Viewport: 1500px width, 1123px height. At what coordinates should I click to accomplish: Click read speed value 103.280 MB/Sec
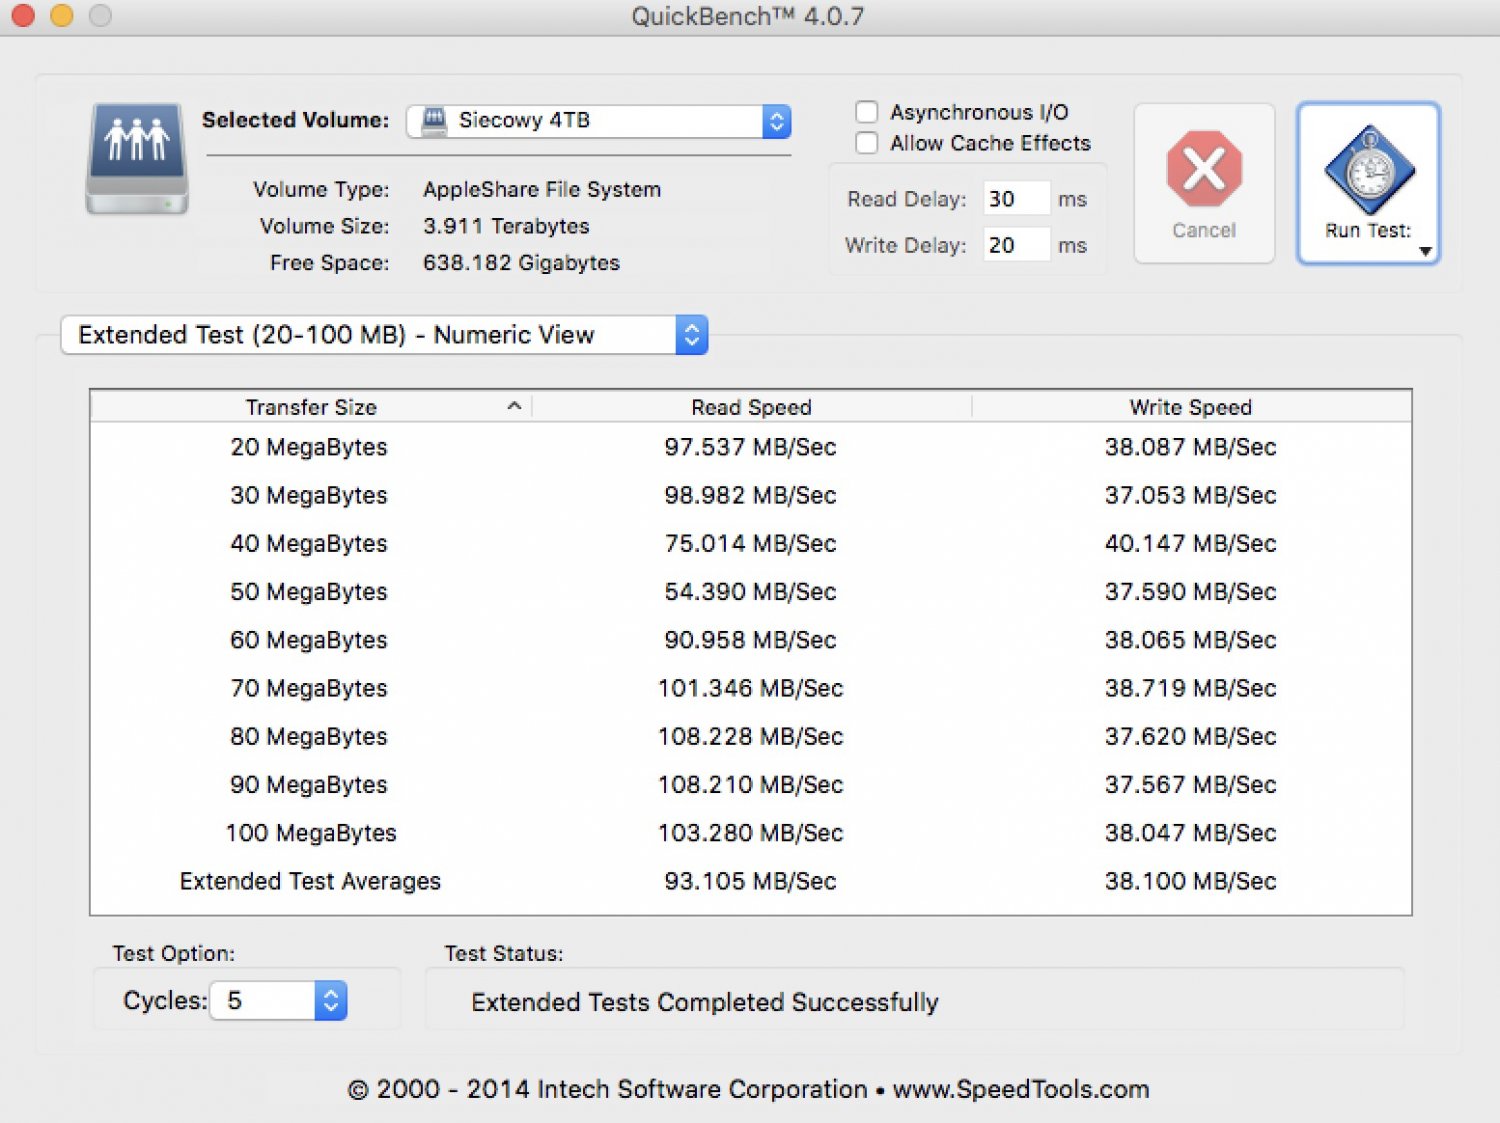(x=750, y=833)
